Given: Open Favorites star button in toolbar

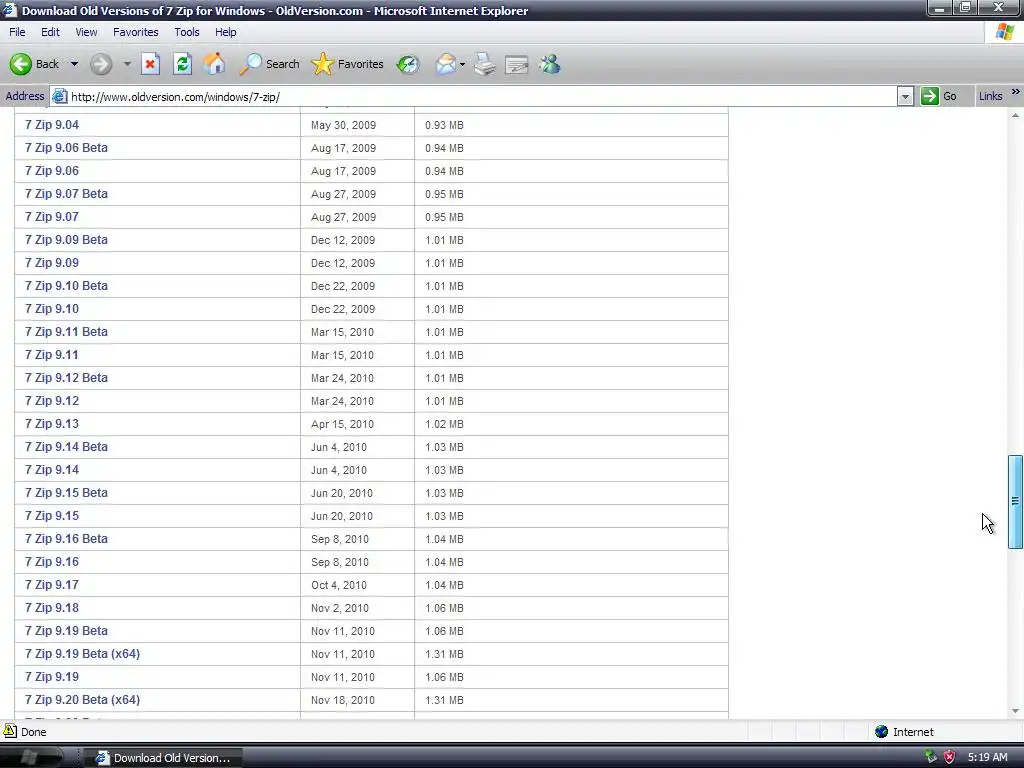Looking at the screenshot, I should tap(347, 64).
